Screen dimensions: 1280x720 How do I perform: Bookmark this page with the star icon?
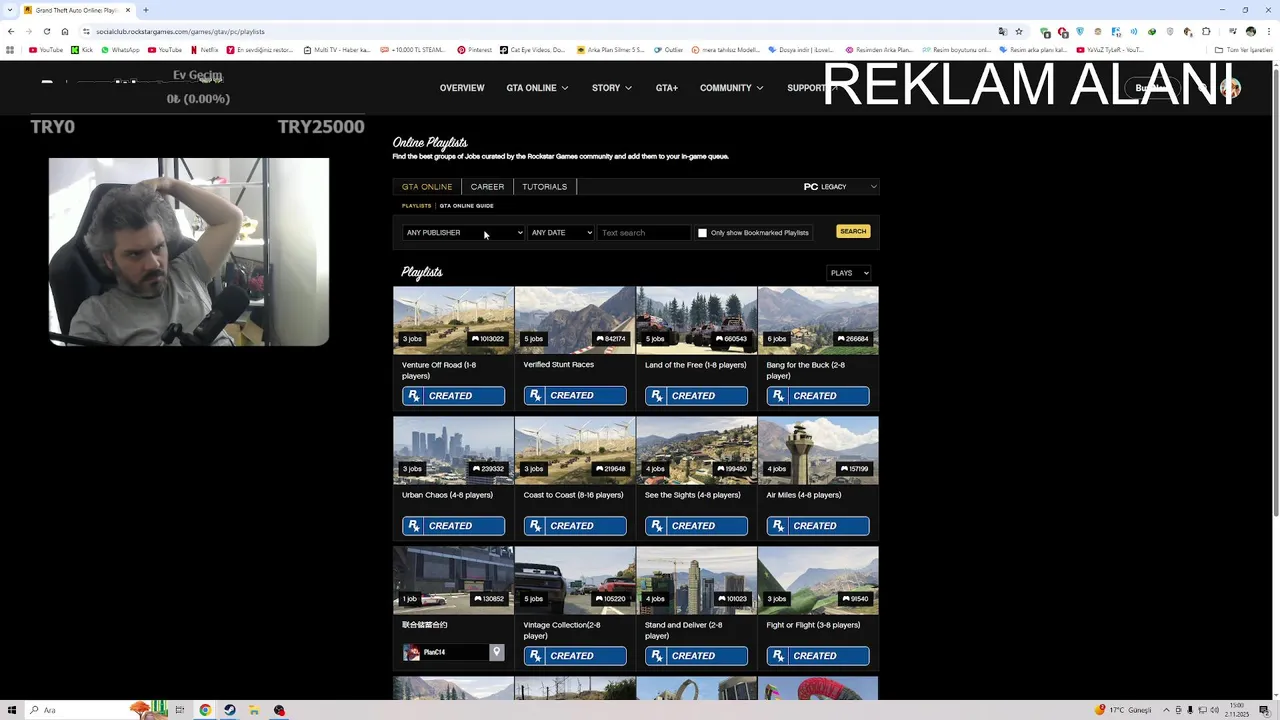(x=1019, y=31)
